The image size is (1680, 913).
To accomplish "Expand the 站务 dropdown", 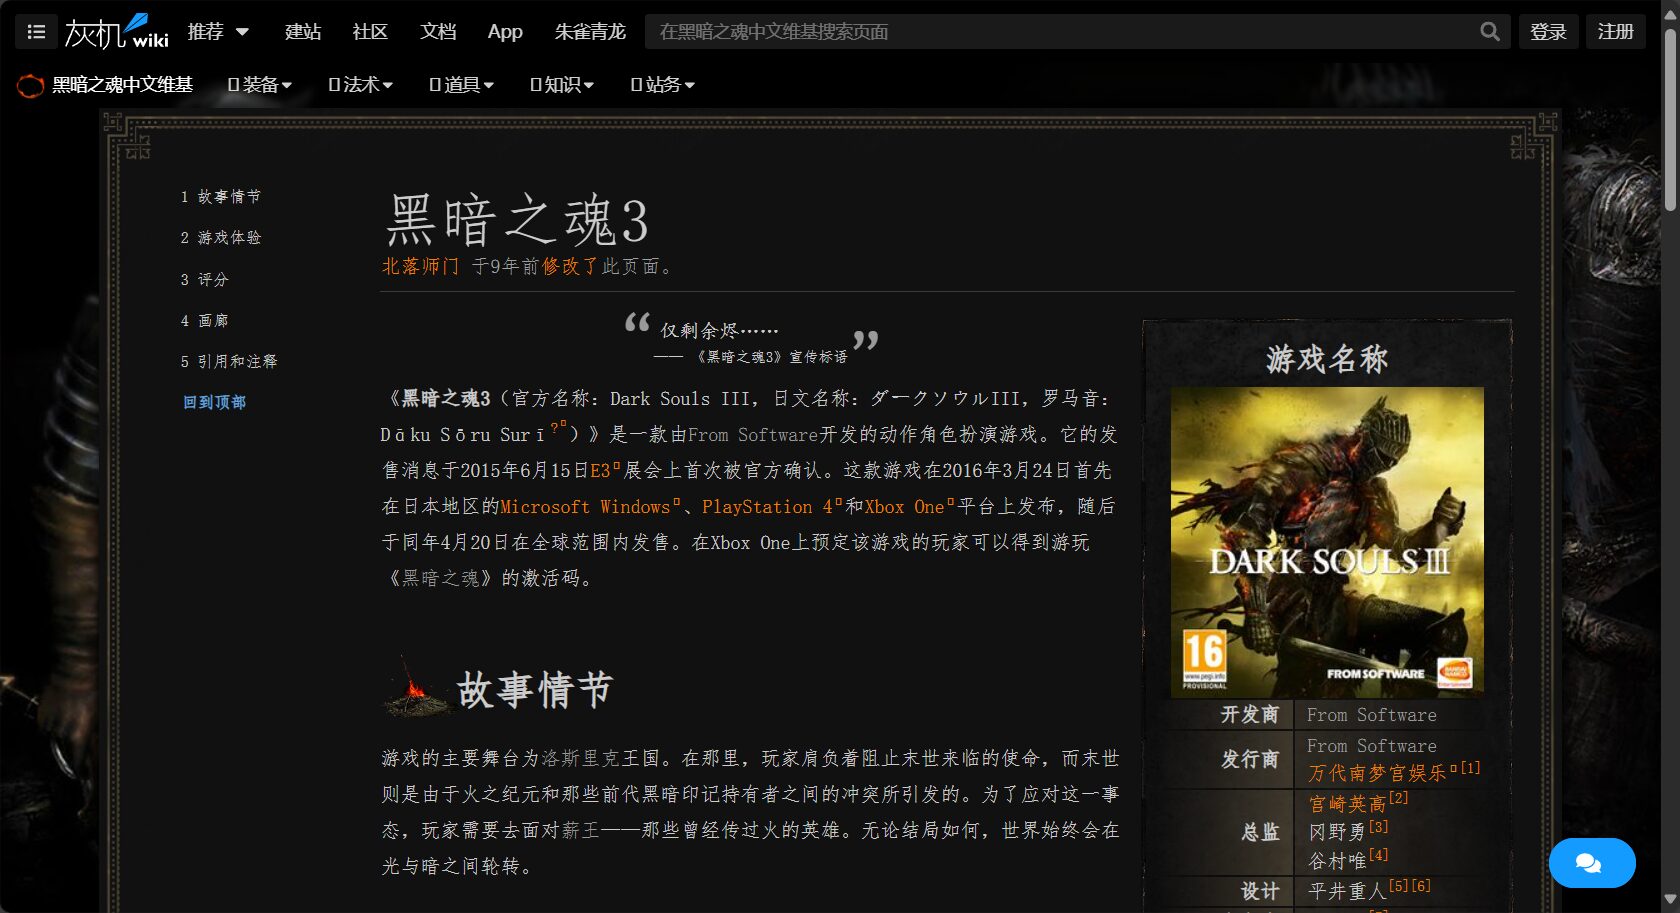I will point(661,85).
